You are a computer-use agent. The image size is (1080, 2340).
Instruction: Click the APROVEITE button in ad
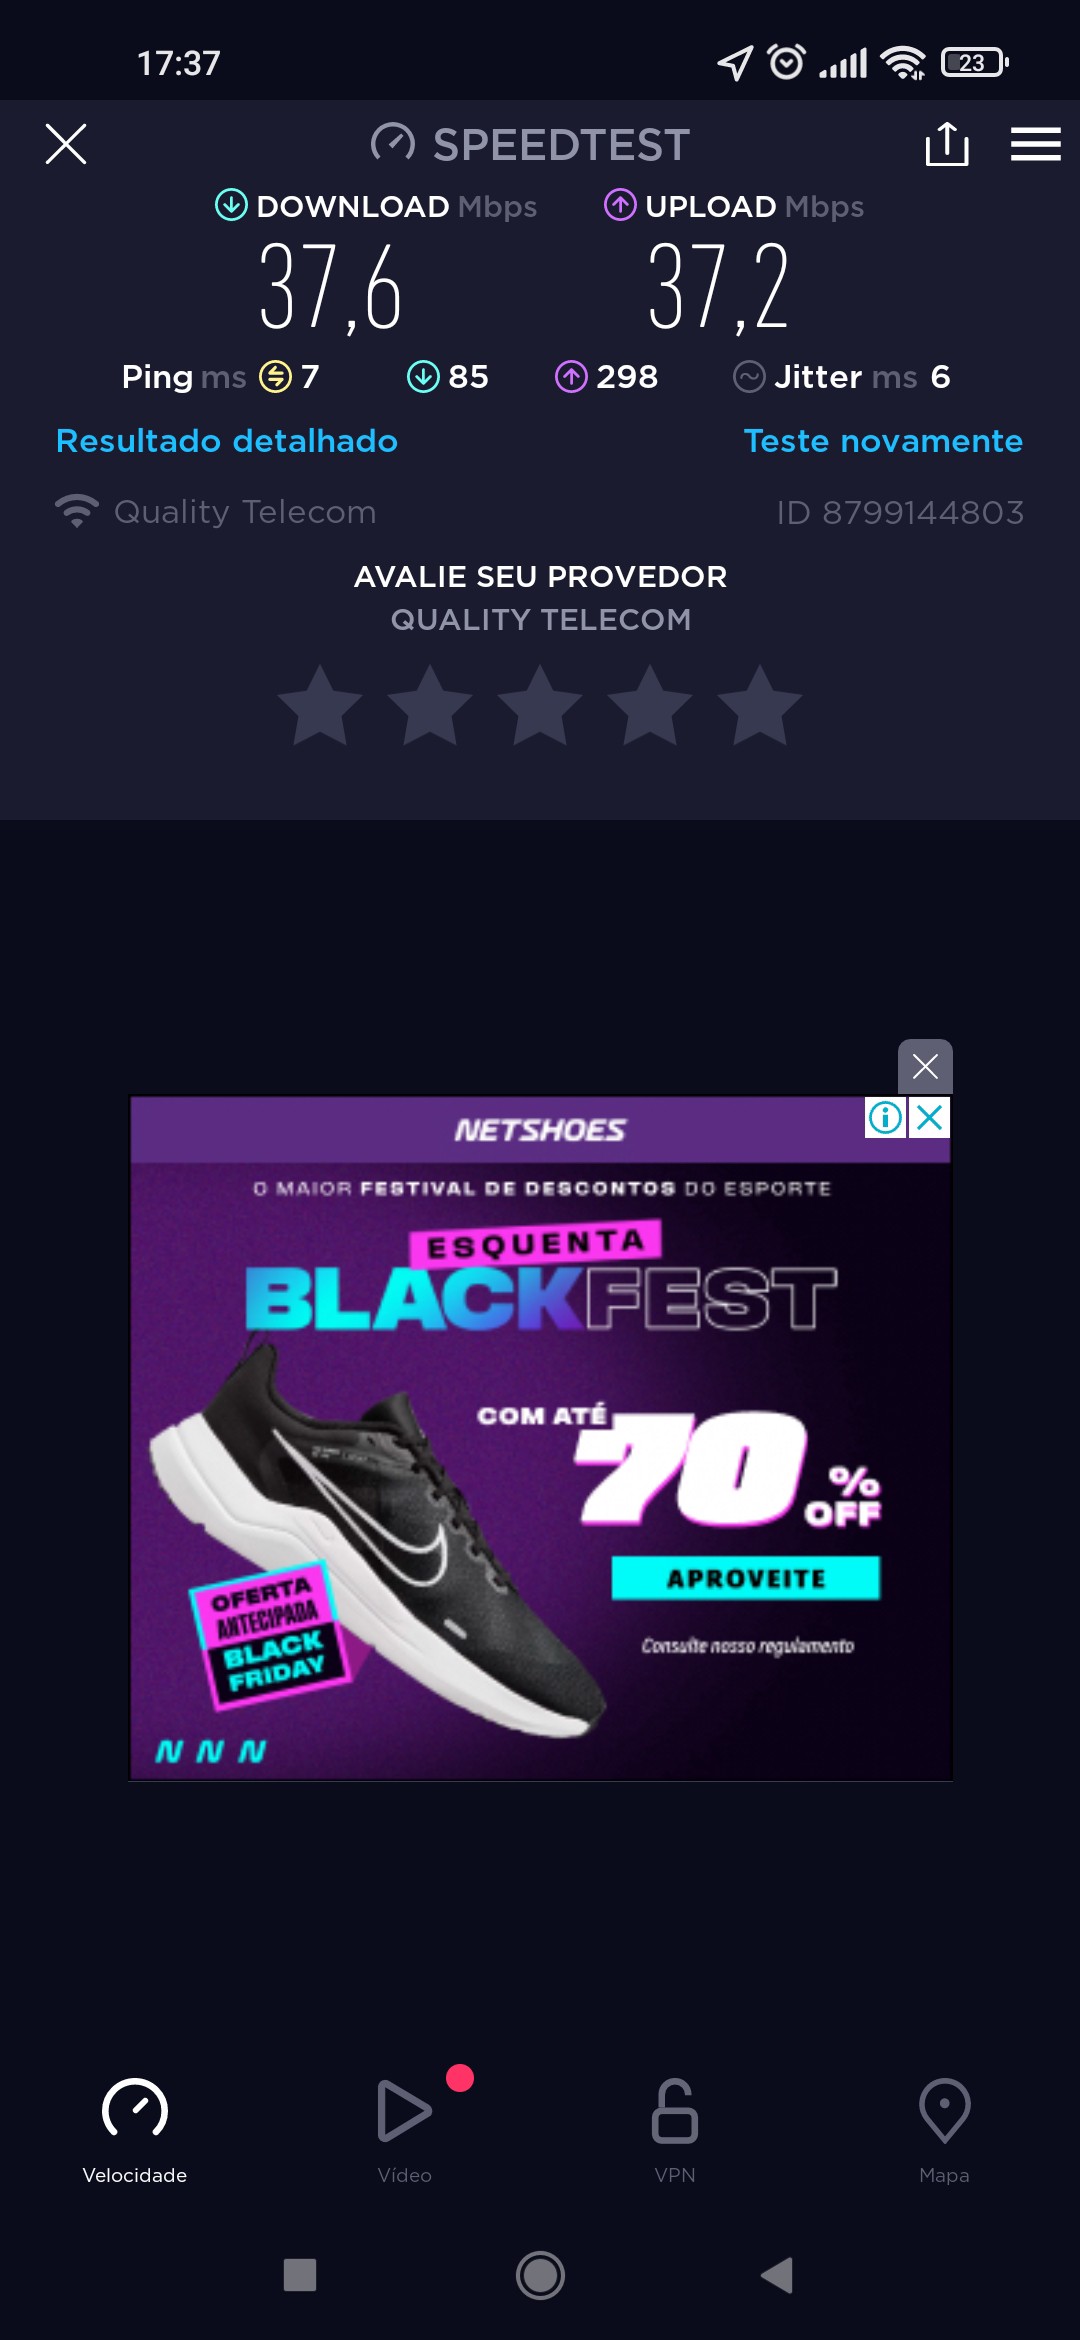coord(746,1578)
